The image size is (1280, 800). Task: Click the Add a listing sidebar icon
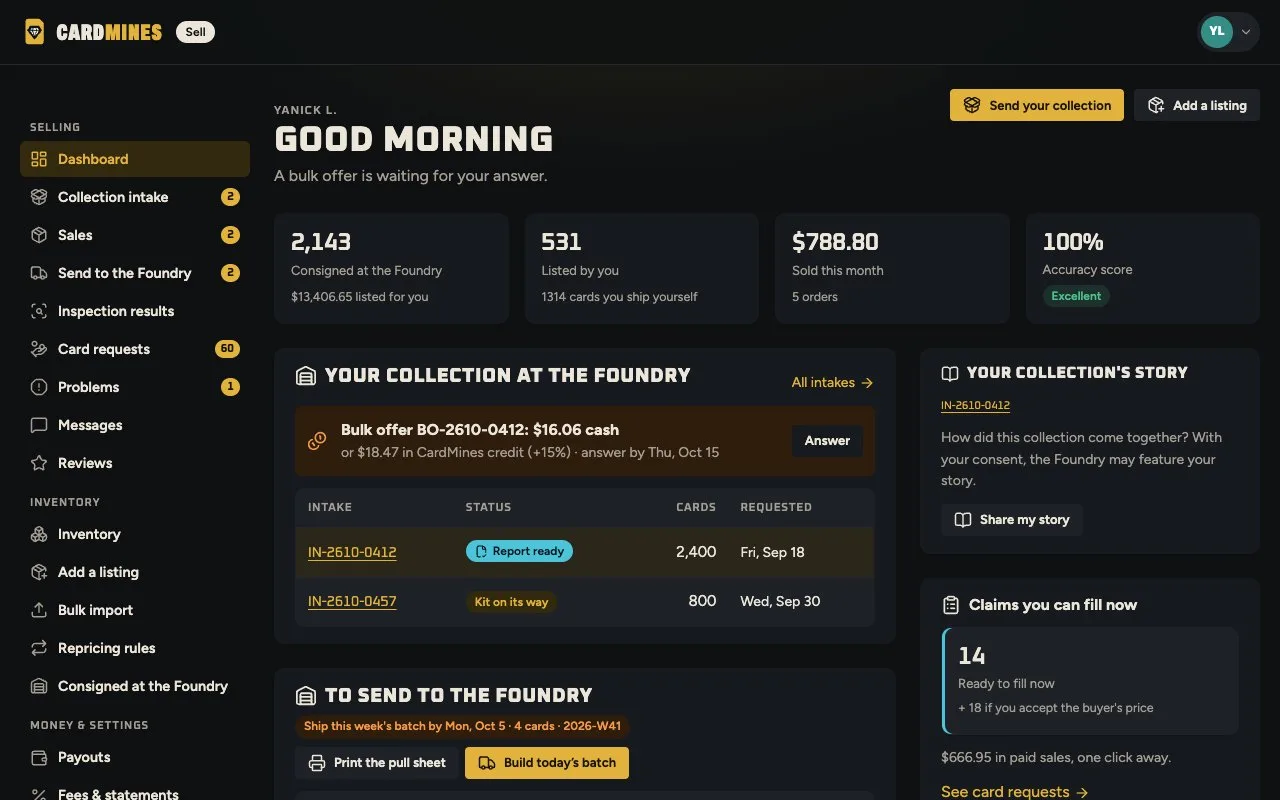[39, 572]
